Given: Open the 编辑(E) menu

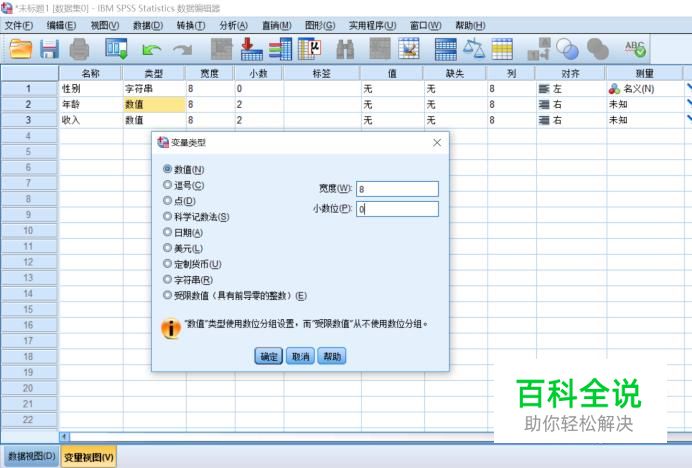Looking at the screenshot, I should click(x=61, y=26).
